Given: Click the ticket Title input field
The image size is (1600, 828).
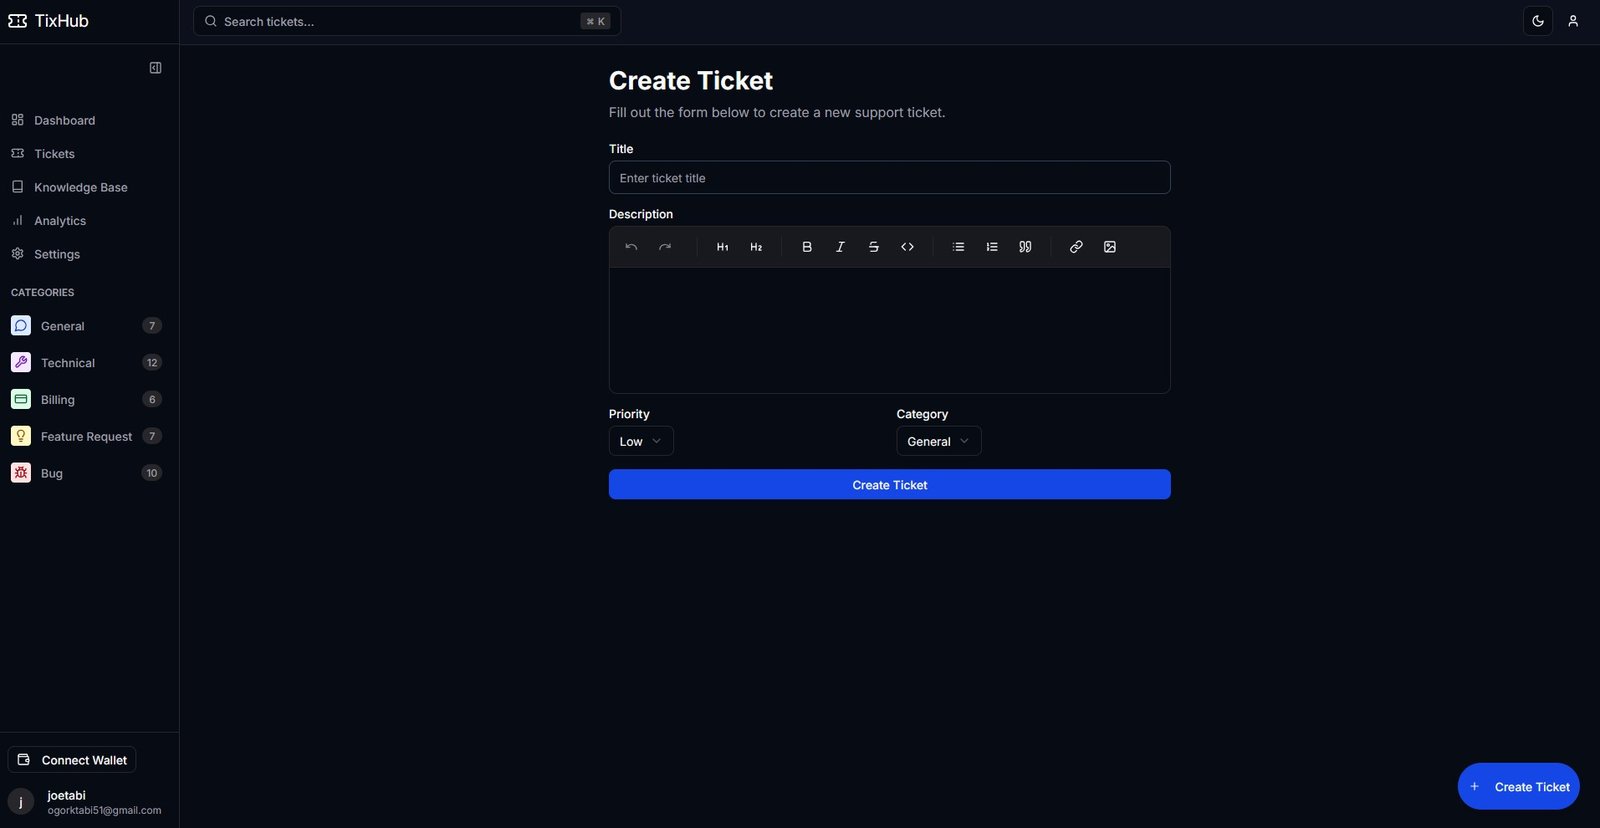Looking at the screenshot, I should [890, 178].
